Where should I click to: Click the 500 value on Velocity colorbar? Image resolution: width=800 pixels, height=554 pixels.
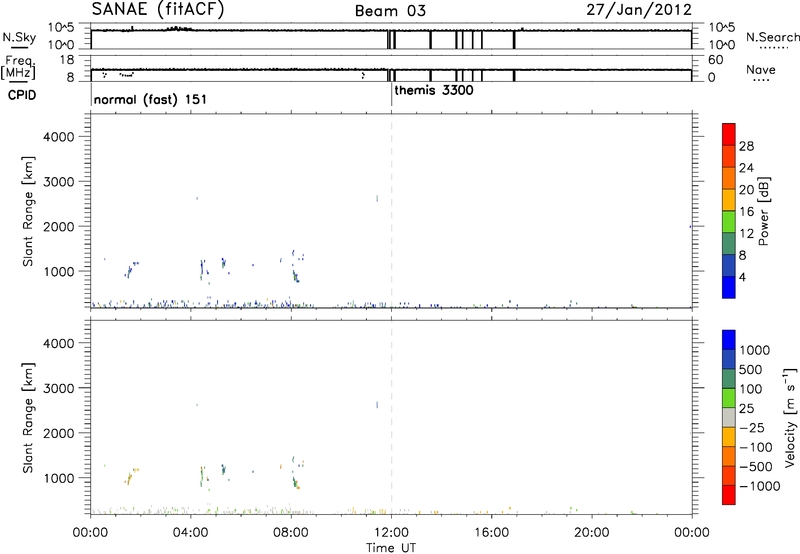tap(753, 369)
